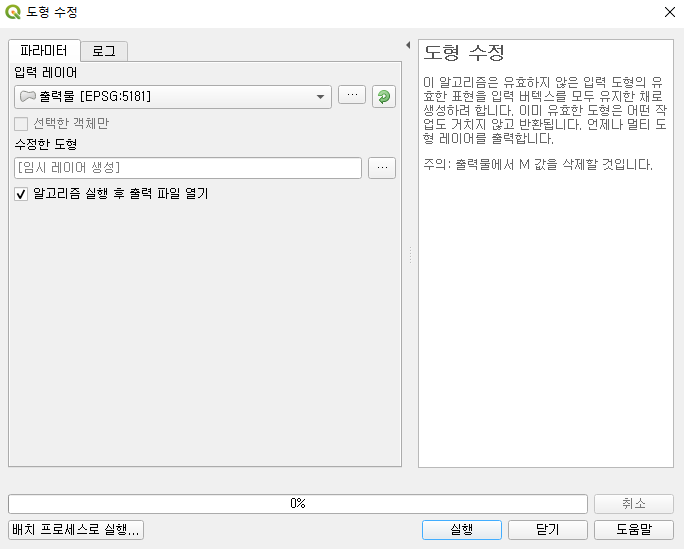Open output options button beside 수정한 도형 field

click(382, 168)
